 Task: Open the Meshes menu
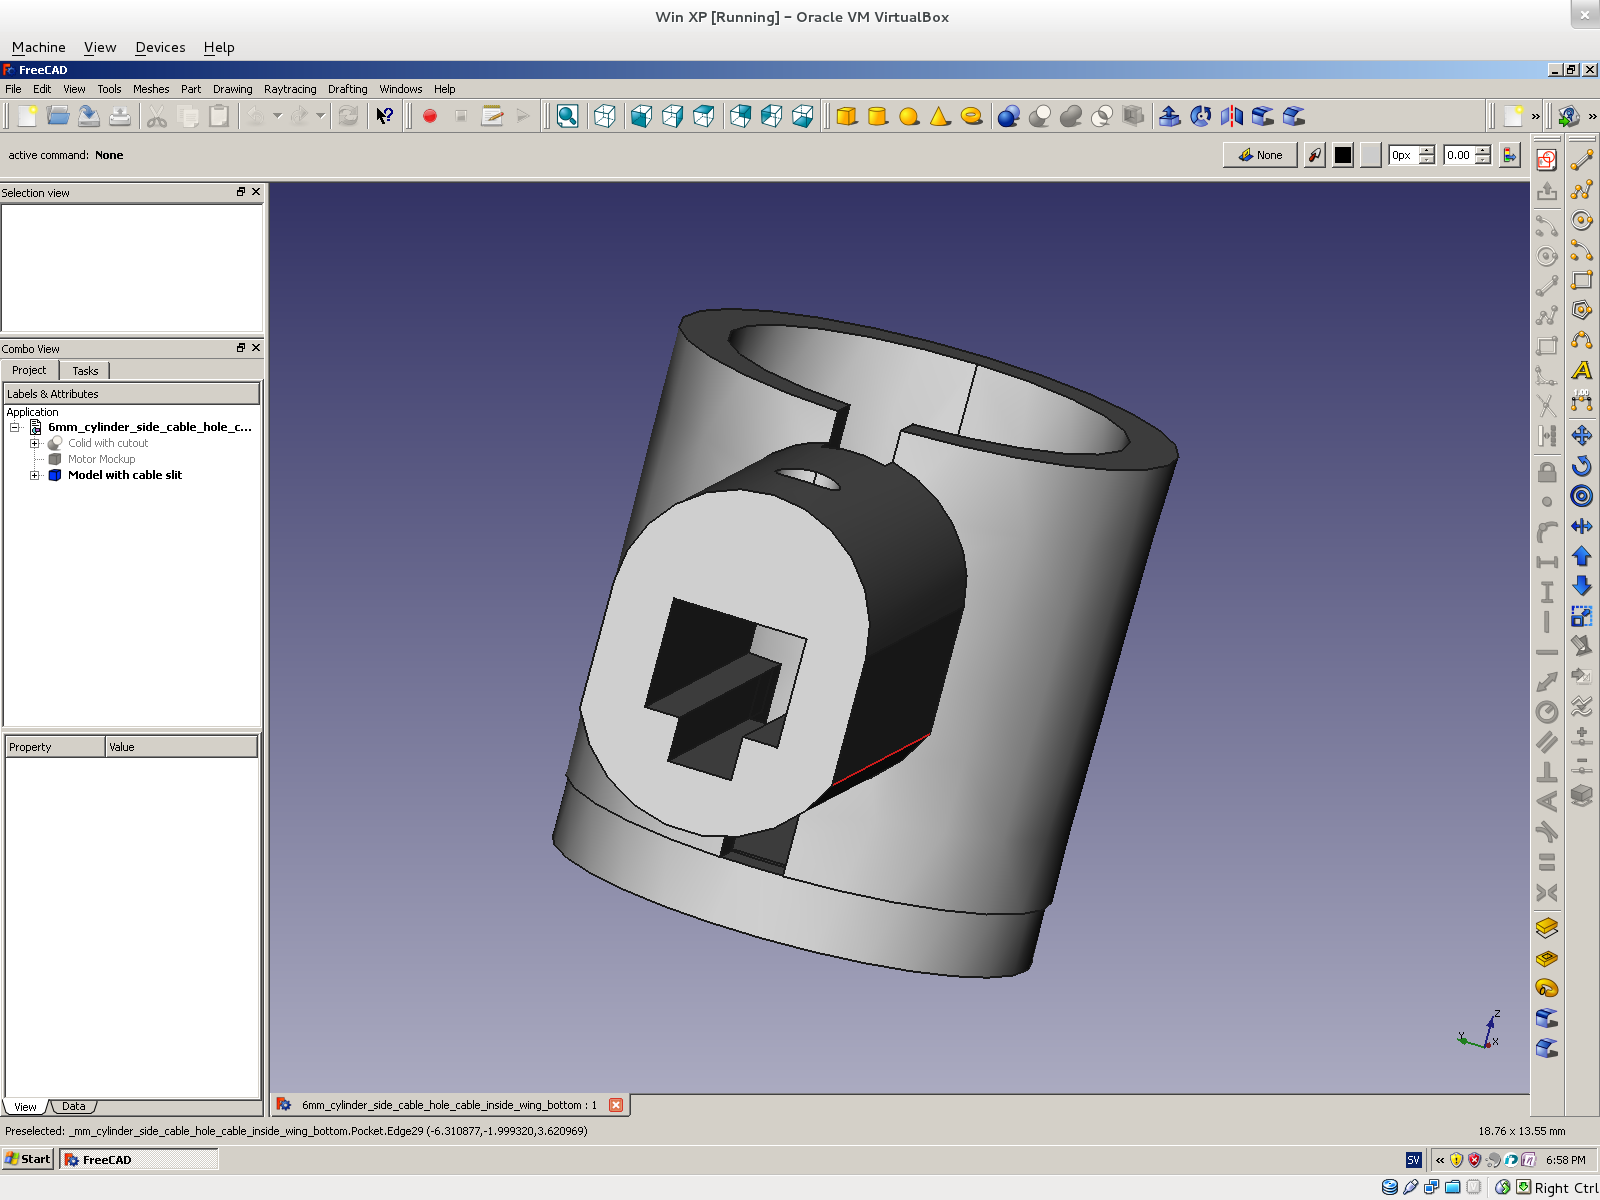(151, 89)
